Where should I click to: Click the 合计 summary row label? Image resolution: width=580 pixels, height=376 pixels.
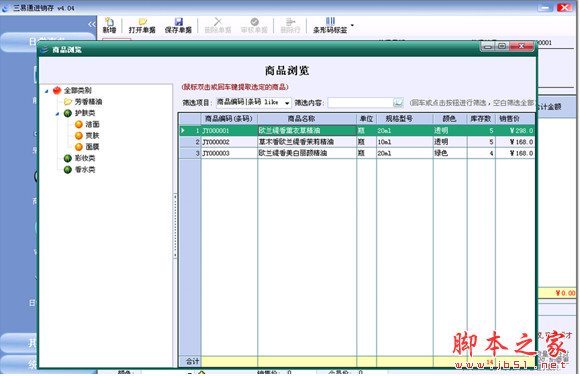[x=192, y=362]
